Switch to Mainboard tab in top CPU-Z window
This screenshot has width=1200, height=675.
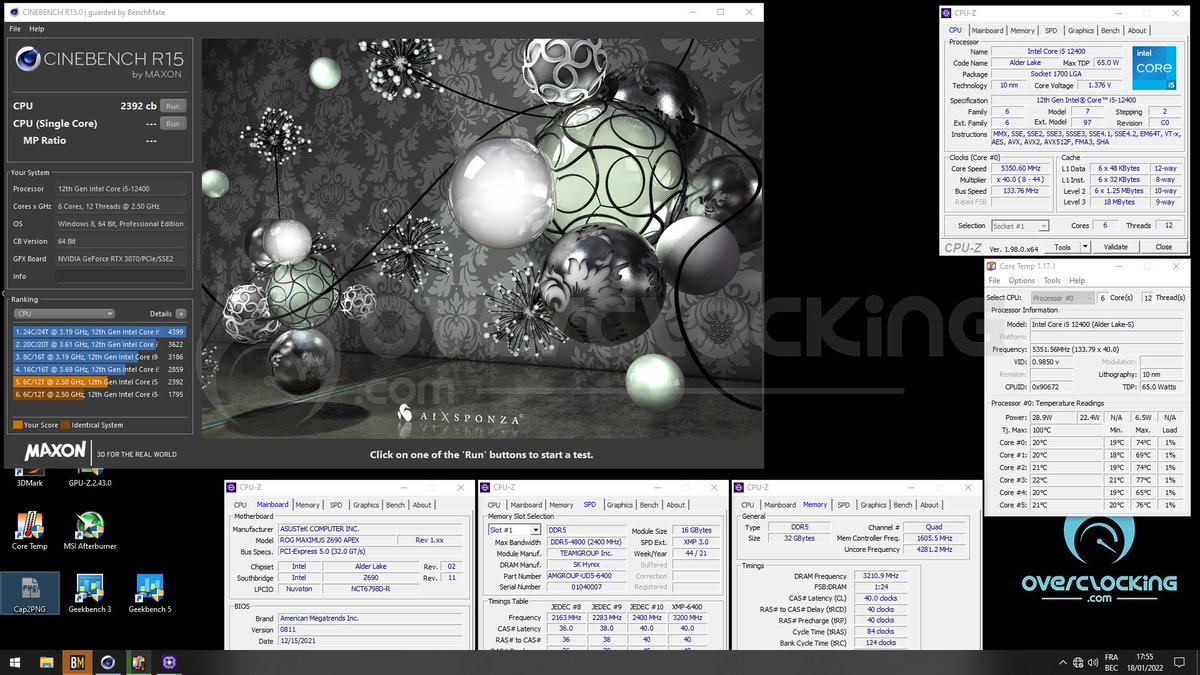point(987,31)
